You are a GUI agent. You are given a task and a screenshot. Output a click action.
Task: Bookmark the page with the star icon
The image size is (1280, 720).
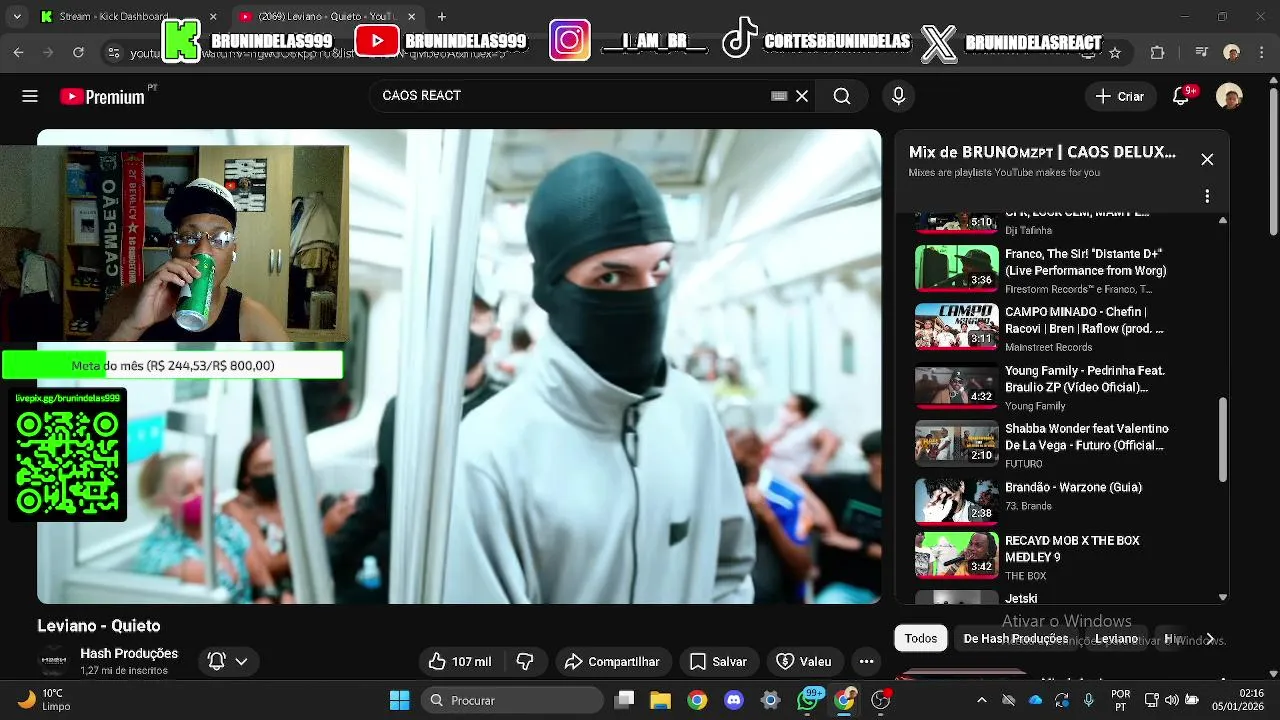coord(1115,52)
